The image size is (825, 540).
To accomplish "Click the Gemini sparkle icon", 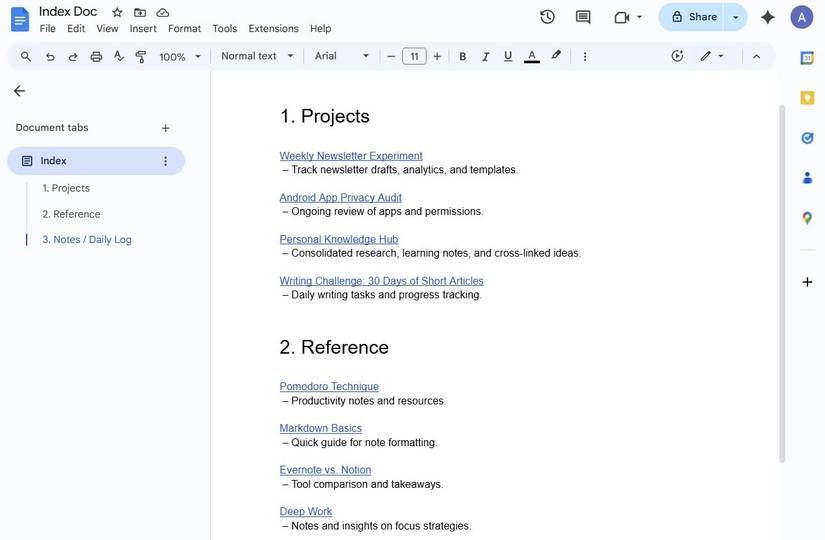I will point(768,17).
